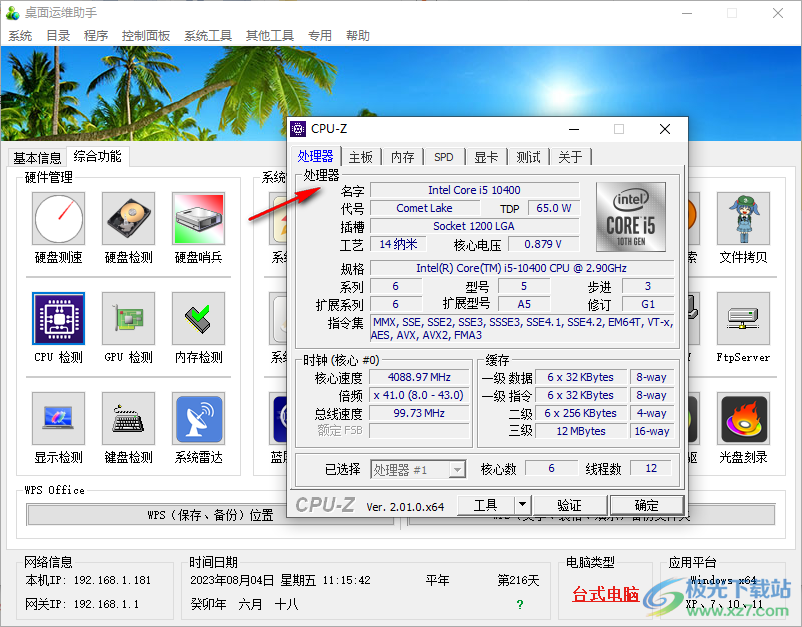
Task: Click the 确定 button in CPU-Z
Action: pos(647,505)
